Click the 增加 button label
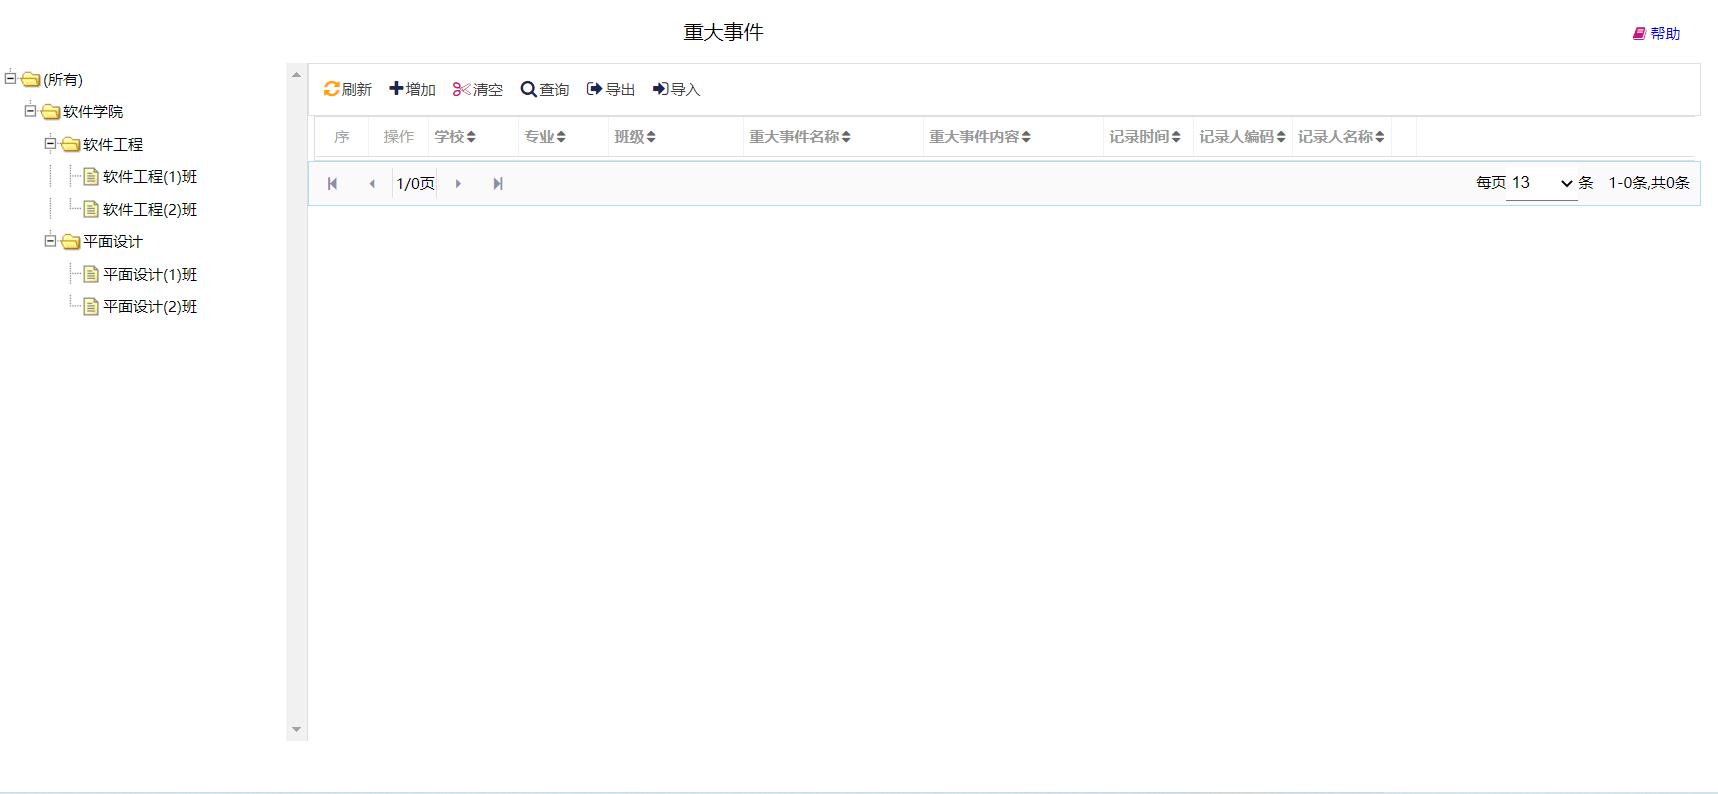Viewport: 1718px width, 794px height. coord(421,90)
